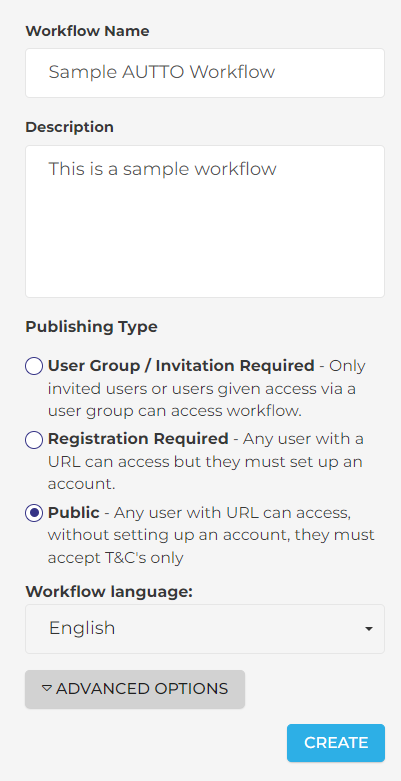
Task: Click the triangle icon on Advanced Options
Action: tap(47, 688)
